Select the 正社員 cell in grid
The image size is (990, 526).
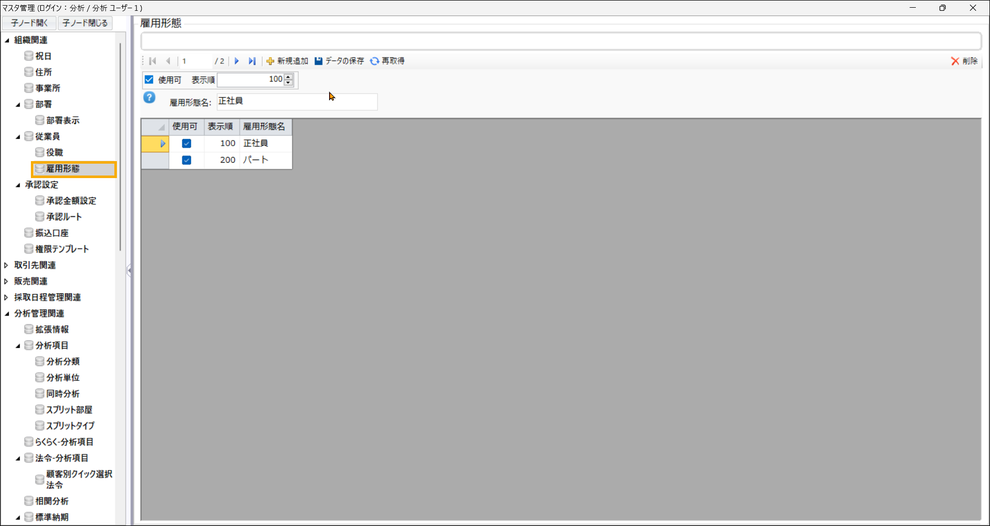pyautogui.click(x=266, y=144)
